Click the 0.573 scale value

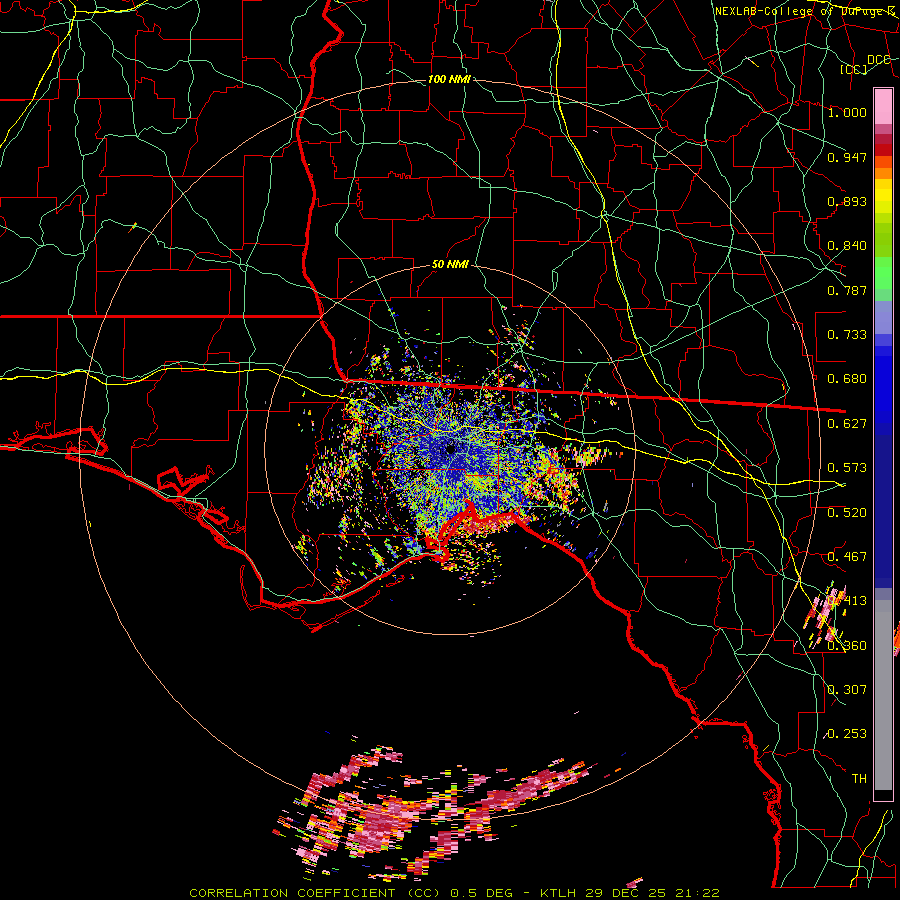click(x=847, y=468)
